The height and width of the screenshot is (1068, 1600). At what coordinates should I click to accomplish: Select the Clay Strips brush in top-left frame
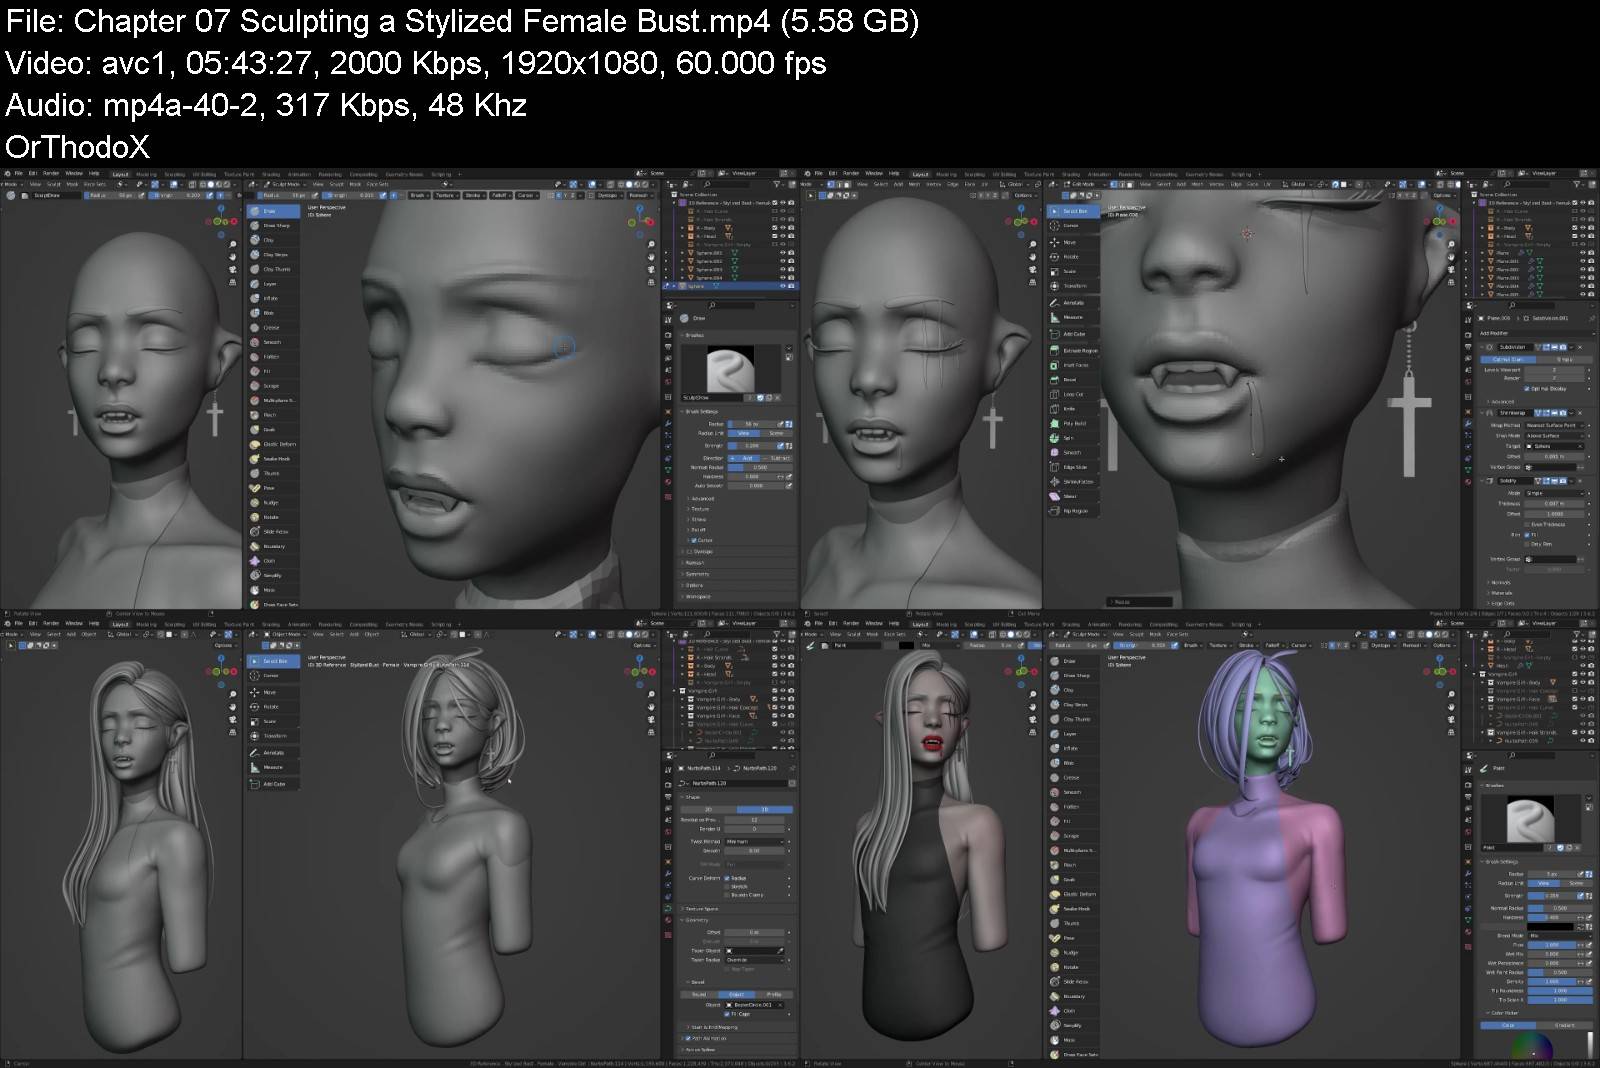click(x=273, y=255)
